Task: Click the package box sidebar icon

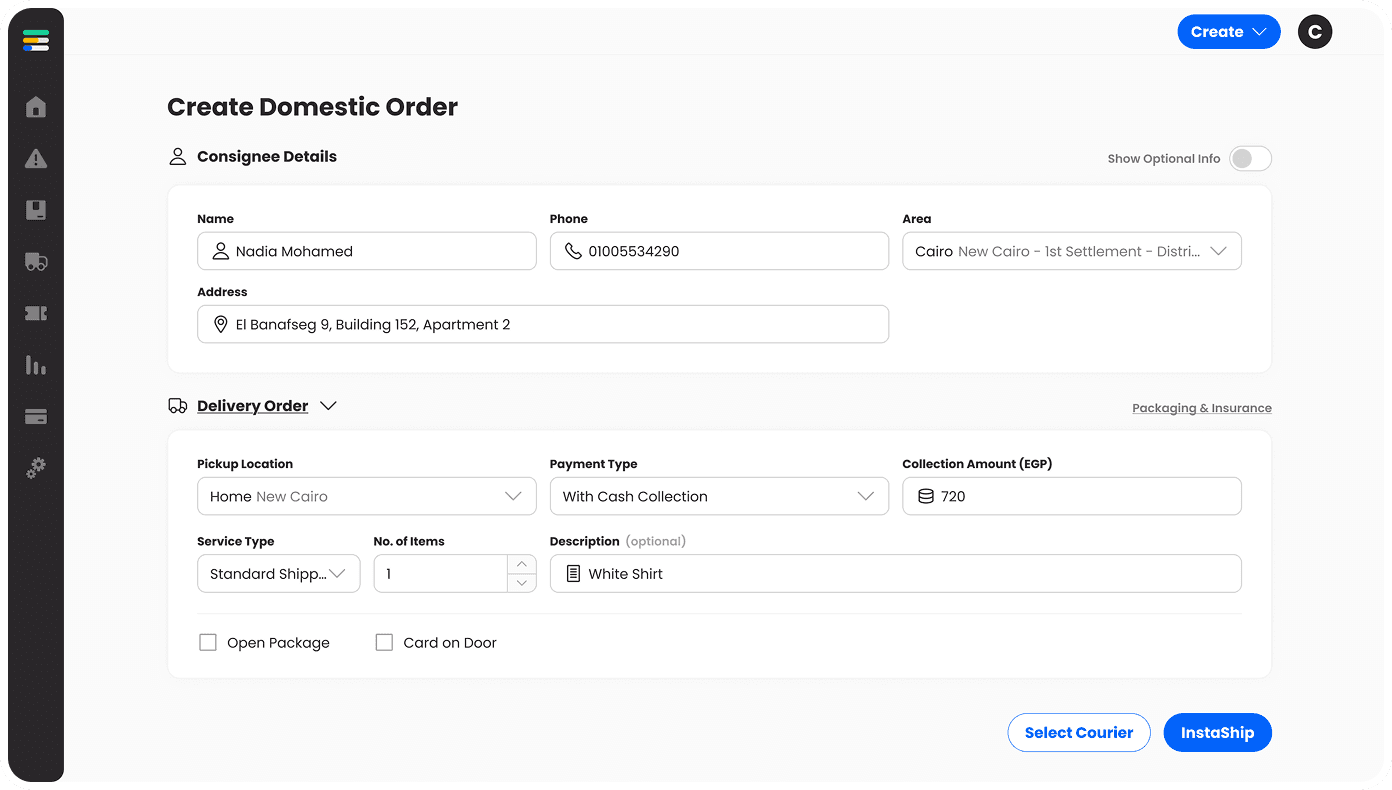Action: [36, 210]
